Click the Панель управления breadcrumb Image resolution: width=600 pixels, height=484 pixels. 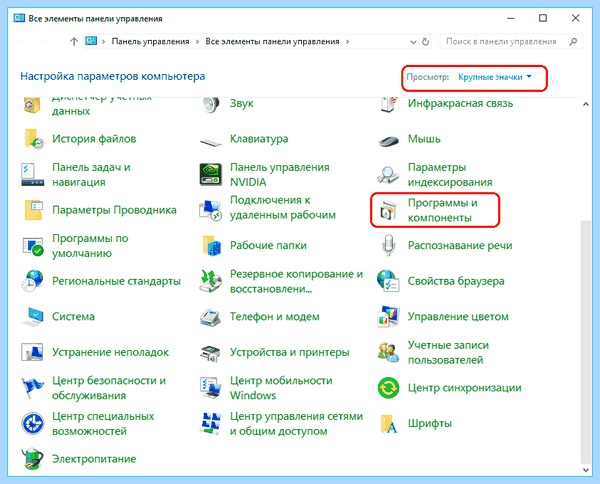coord(150,42)
